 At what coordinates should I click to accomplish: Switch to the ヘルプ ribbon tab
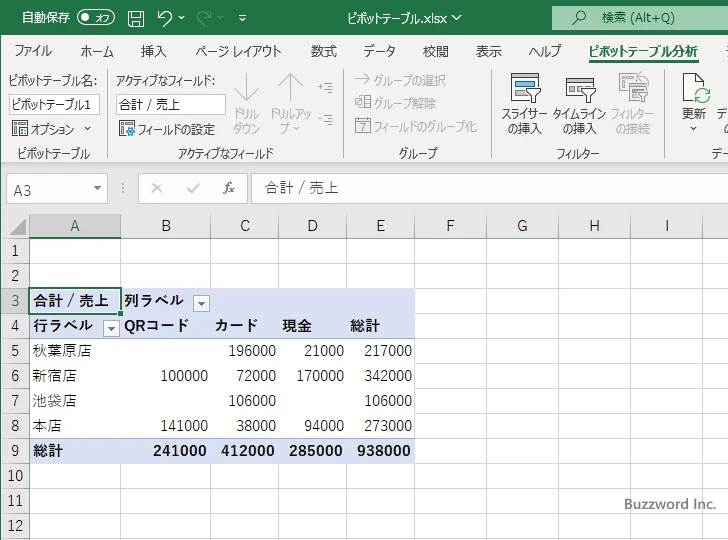coord(545,51)
